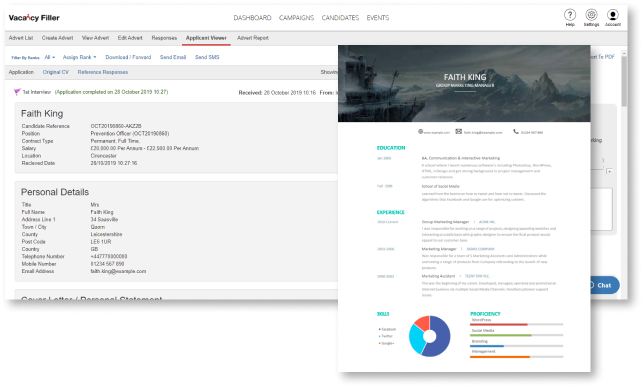Click the 1st Interview rank trophy icon
Screen dimensions: 643x387
point(17,92)
